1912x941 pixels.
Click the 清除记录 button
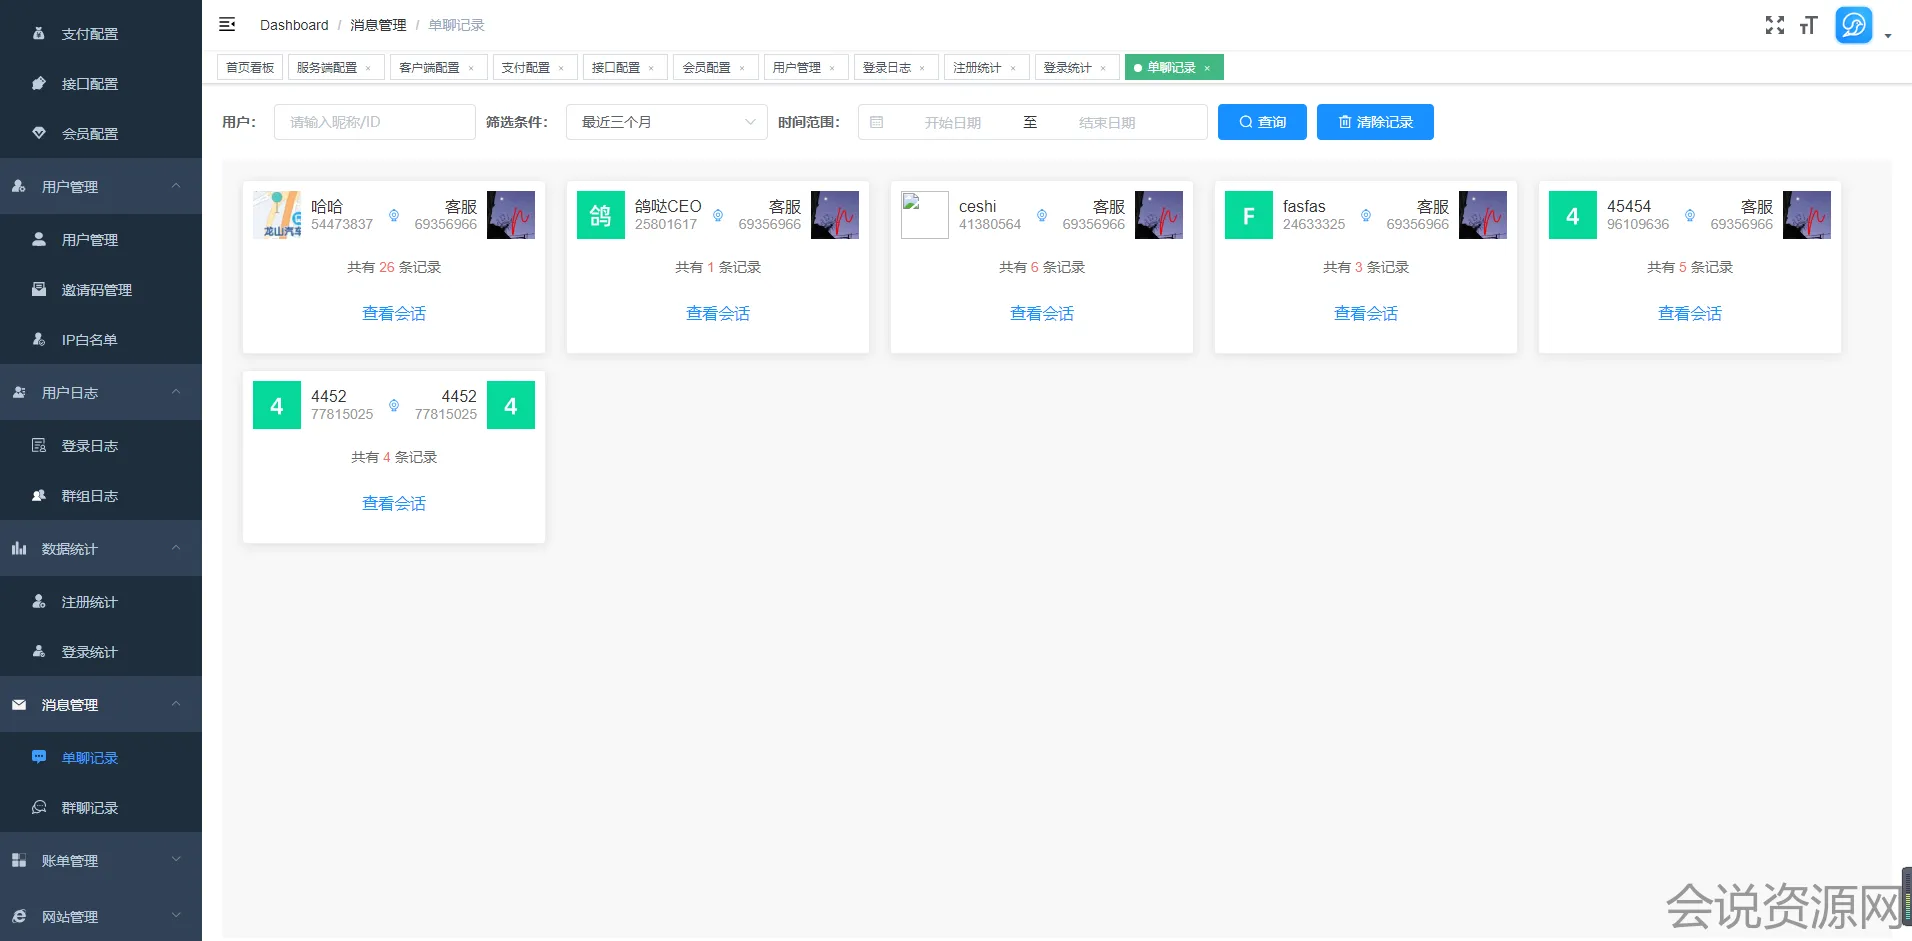(1375, 122)
